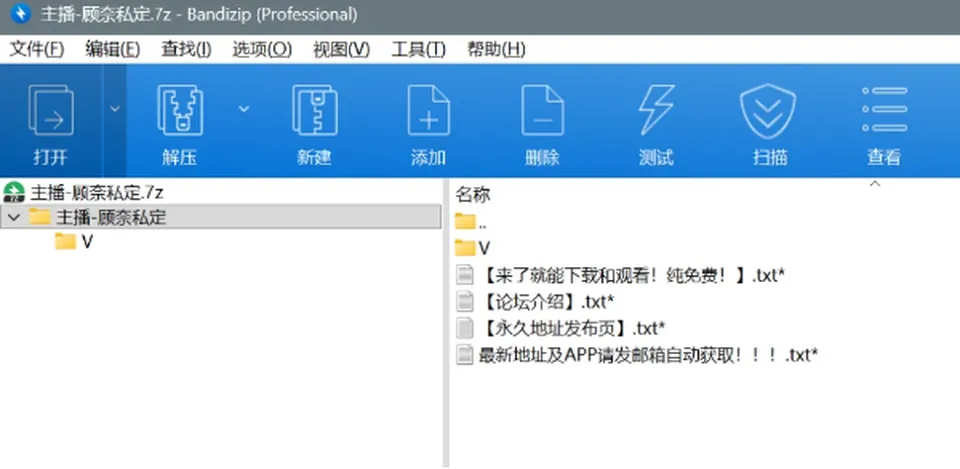Click the Delete (删除) icon
Screen dimensions: 960x469
pyautogui.click(x=542, y=110)
